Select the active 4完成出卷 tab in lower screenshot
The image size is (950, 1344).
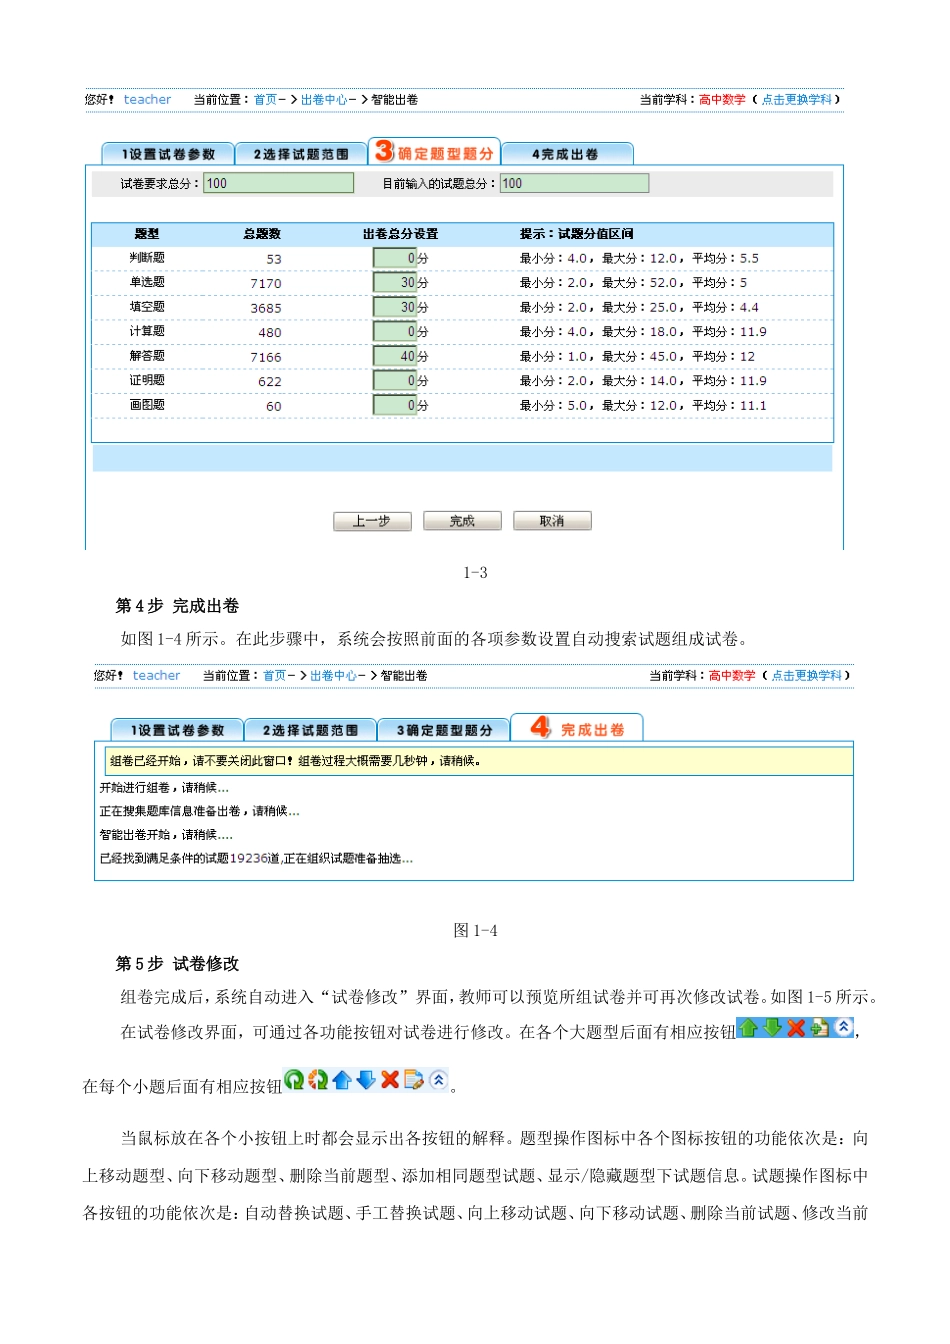[577, 728]
